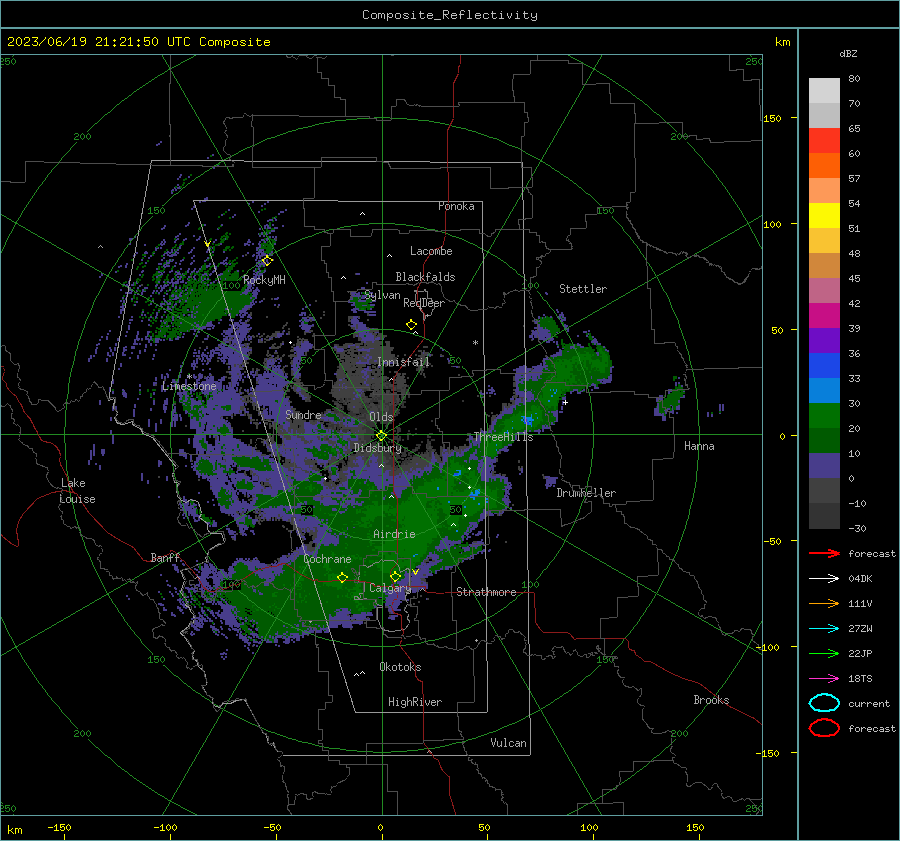Viewport: 900px width, 841px height.
Task: Click the yellow diamond marker beside RockyMH
Action: coord(267,261)
